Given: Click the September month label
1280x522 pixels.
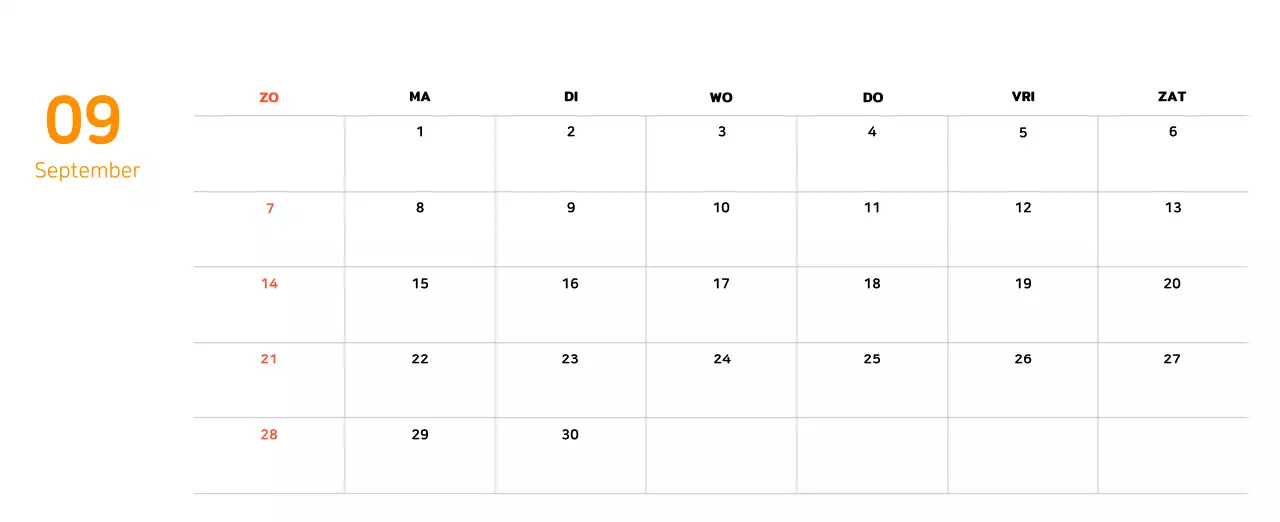Looking at the screenshot, I should tap(87, 170).
